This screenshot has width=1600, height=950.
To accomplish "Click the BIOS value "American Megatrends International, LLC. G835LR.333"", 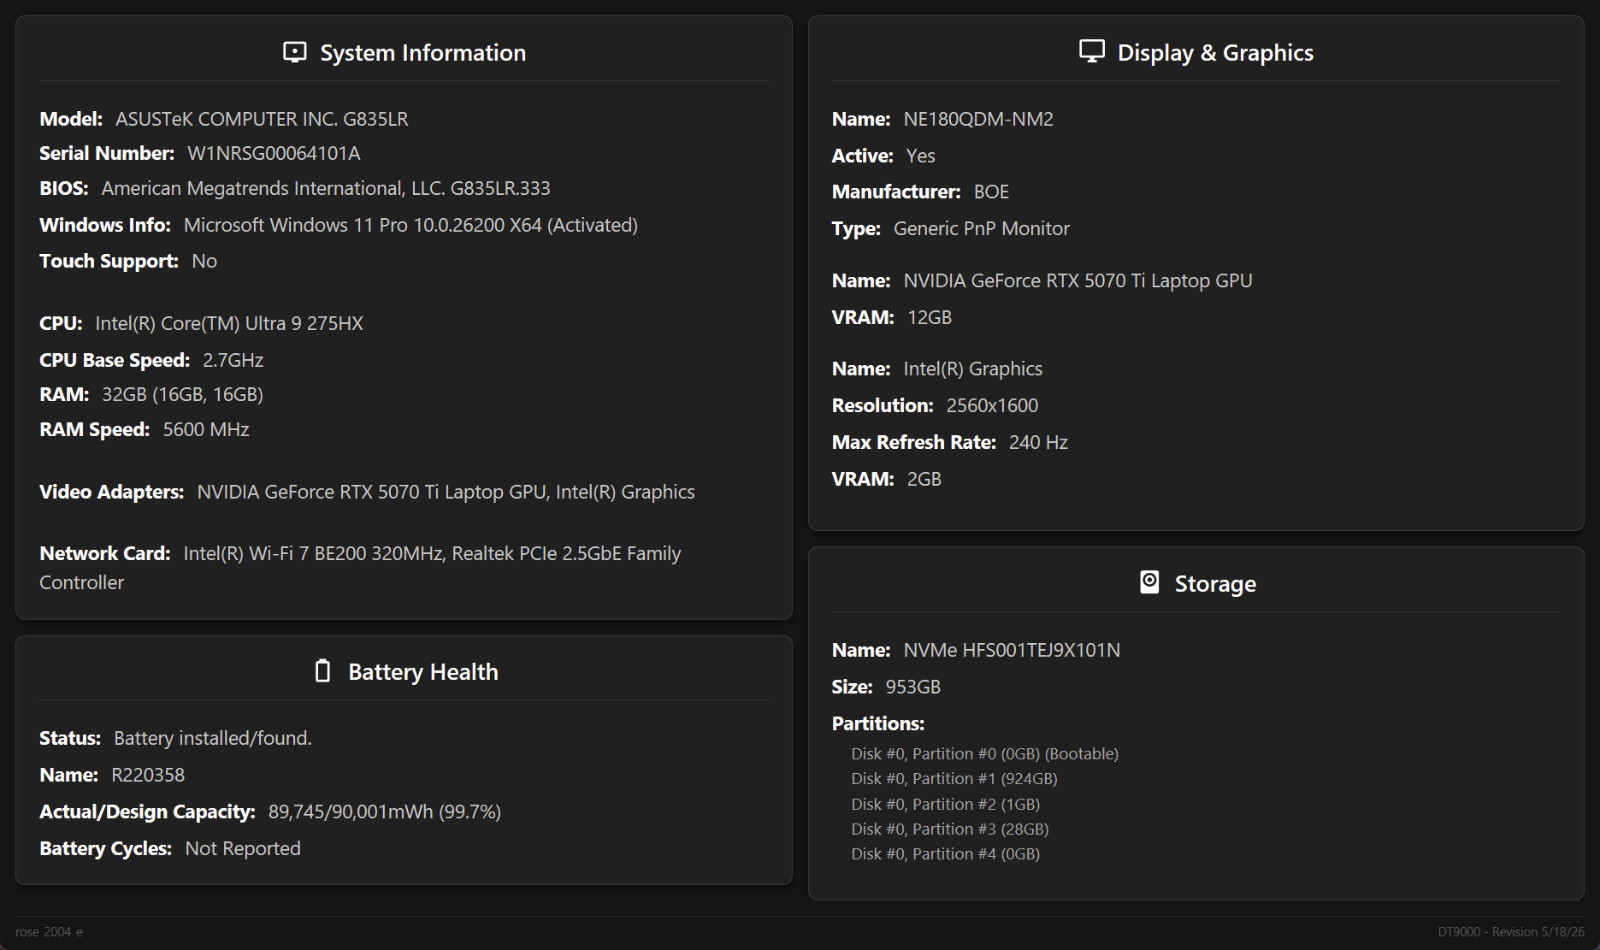I will click(326, 189).
